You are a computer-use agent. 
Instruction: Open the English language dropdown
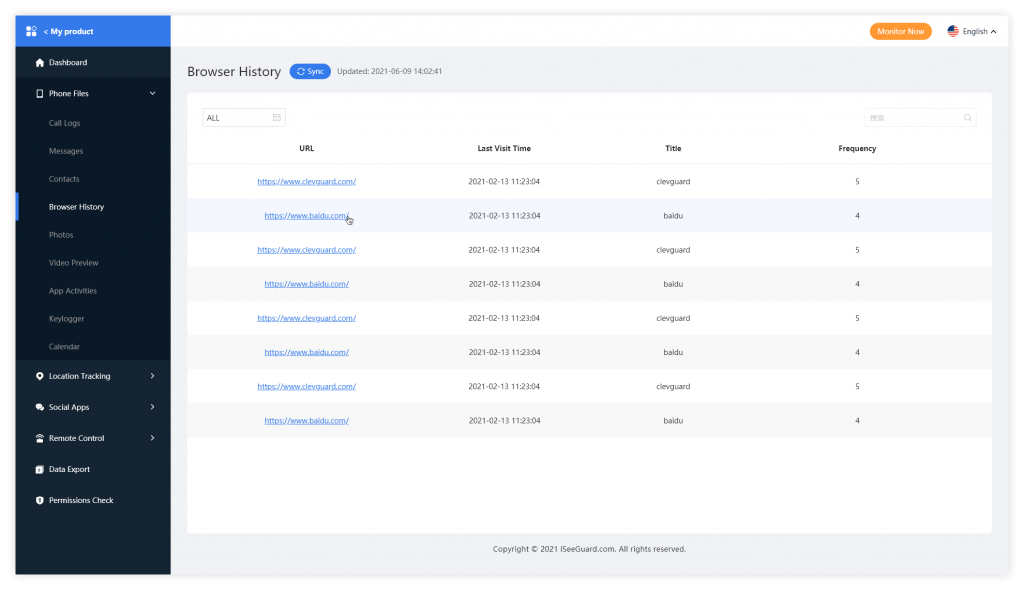click(972, 31)
